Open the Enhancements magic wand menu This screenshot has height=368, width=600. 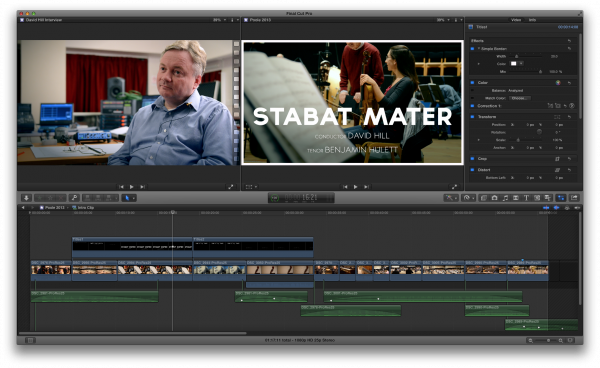451,198
